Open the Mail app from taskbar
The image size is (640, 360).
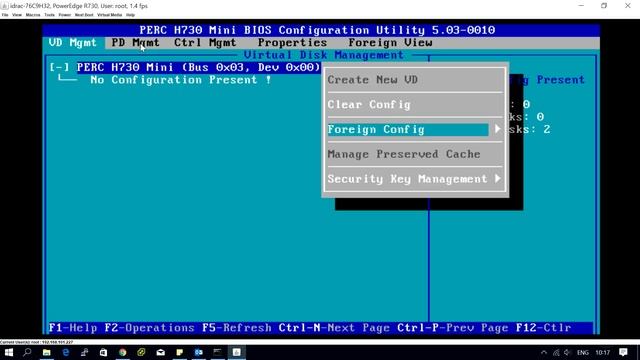[x=160, y=352]
